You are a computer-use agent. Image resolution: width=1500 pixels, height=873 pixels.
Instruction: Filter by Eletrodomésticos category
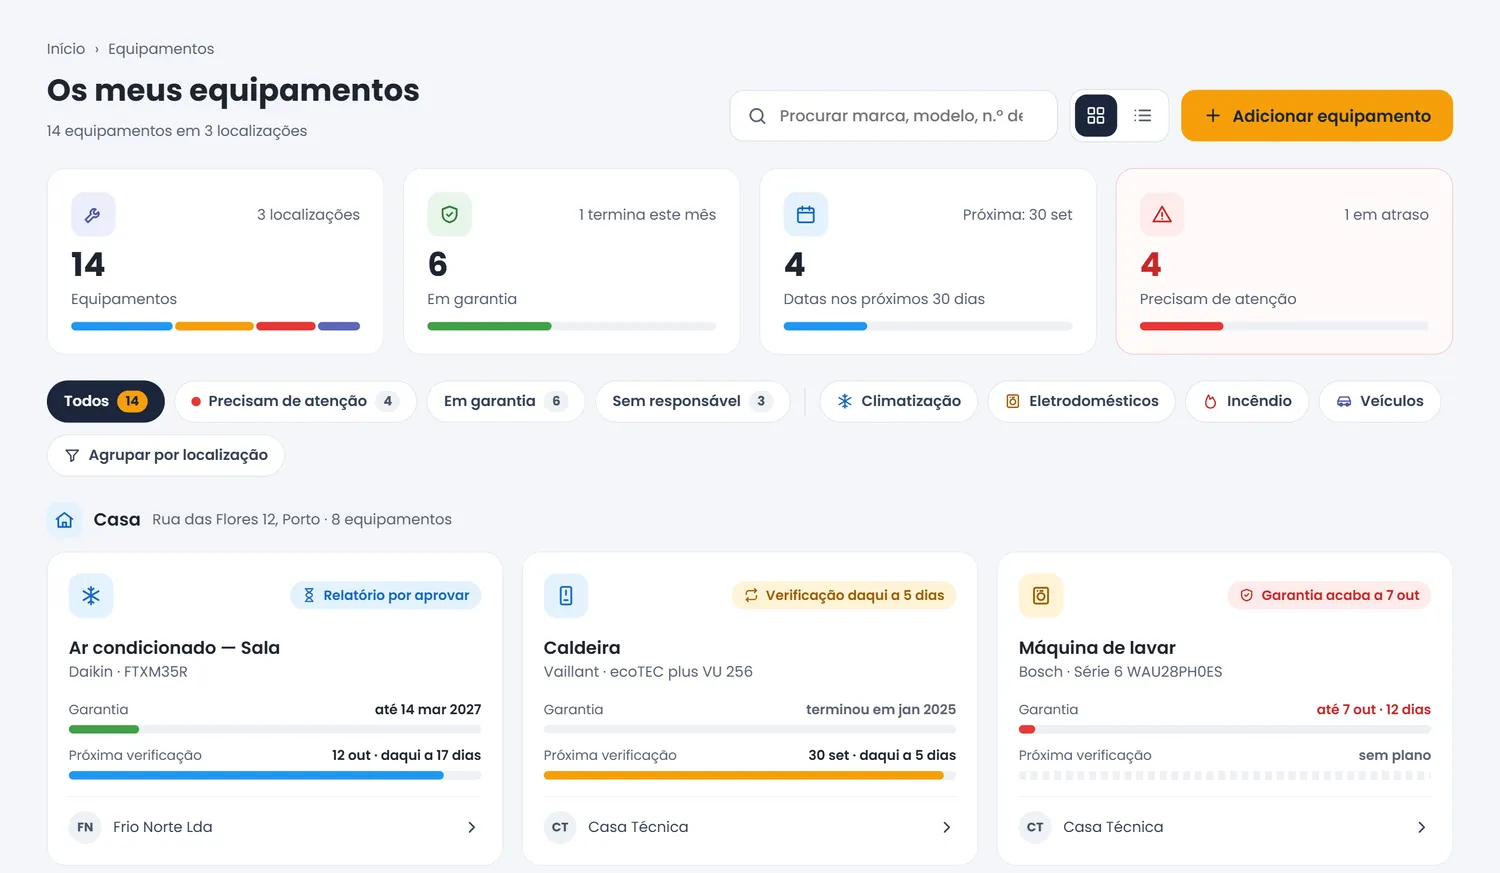coord(1082,401)
